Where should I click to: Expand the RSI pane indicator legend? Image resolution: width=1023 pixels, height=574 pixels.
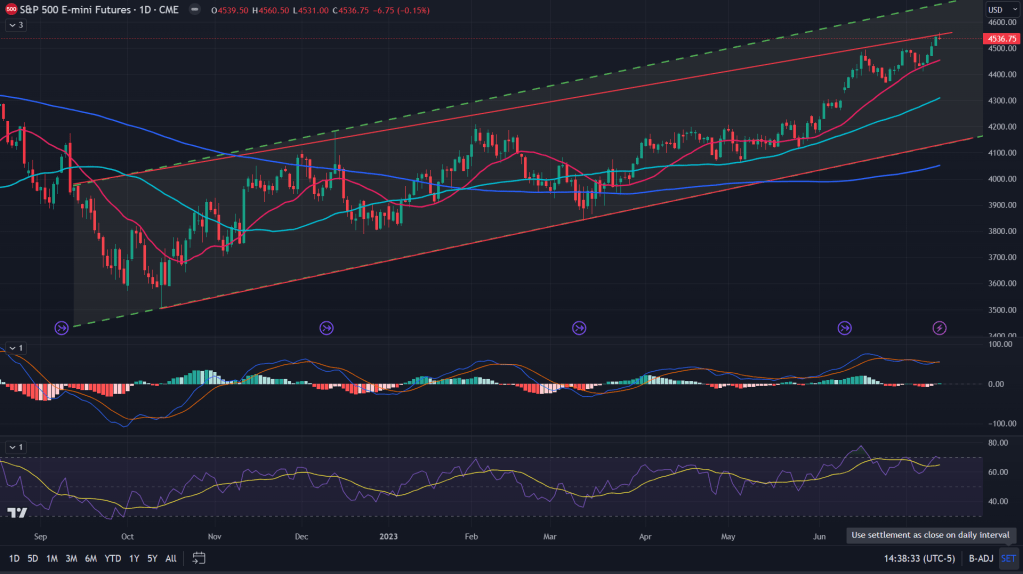pos(15,446)
